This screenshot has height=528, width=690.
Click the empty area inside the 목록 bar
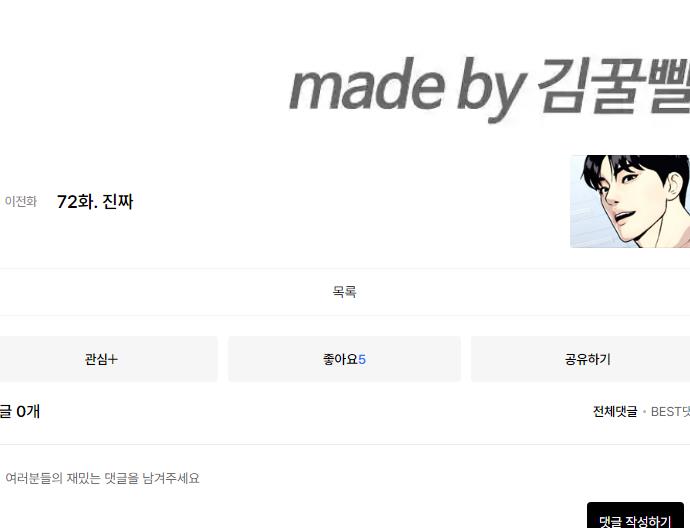176,292
